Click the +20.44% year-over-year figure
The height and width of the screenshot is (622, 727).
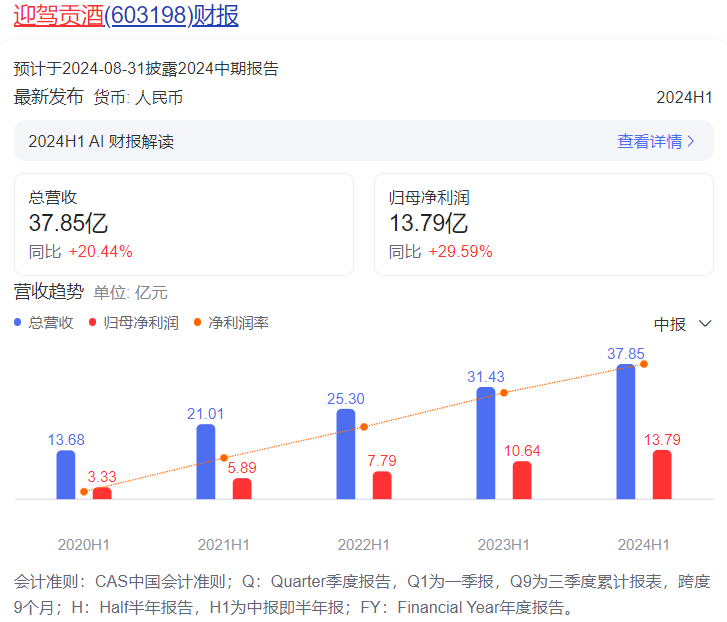[101, 252]
